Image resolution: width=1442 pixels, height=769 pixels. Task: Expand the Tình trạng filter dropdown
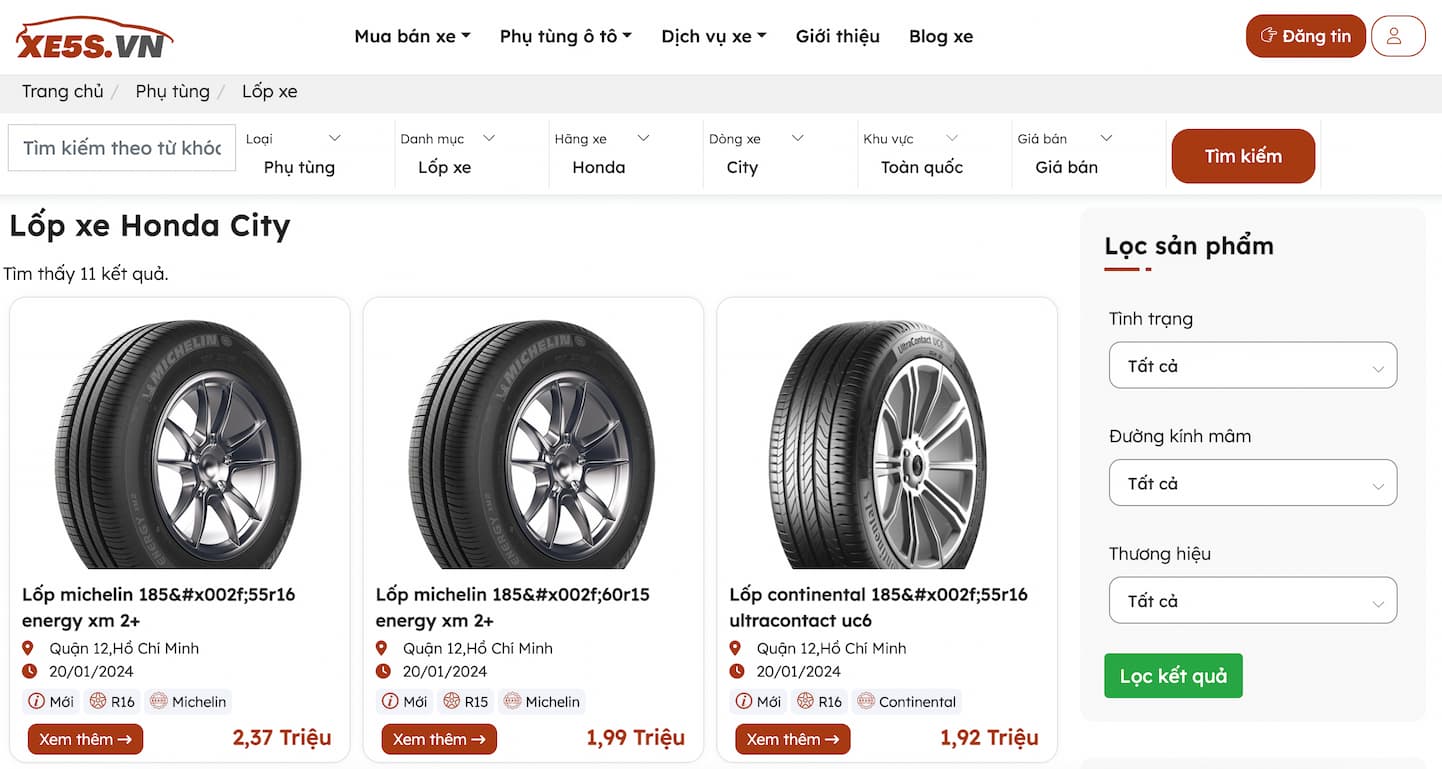click(x=1252, y=366)
